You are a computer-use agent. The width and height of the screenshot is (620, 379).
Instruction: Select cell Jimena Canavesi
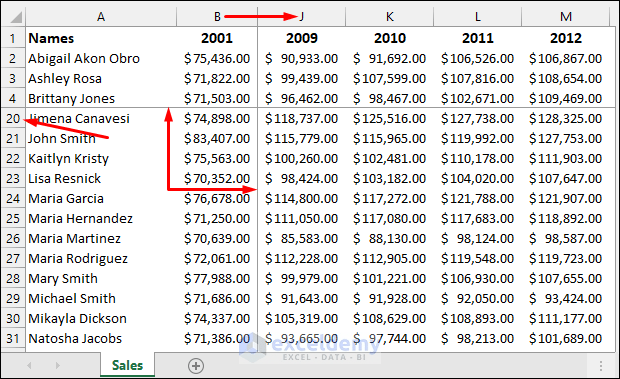(101, 118)
